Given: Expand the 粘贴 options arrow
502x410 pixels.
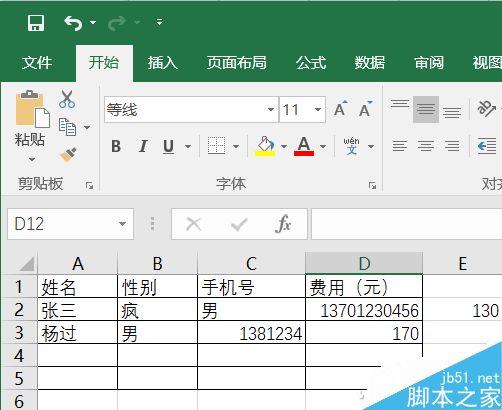Looking at the screenshot, I should tap(32, 159).
